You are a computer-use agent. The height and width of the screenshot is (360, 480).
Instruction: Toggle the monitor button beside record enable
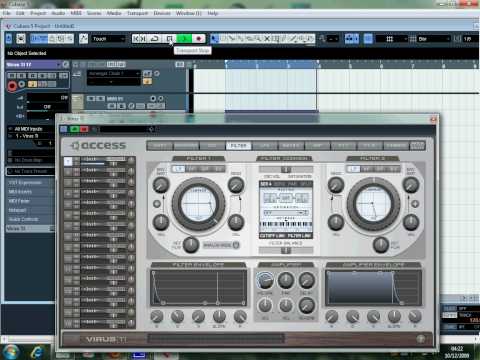pyautogui.click(x=22, y=84)
